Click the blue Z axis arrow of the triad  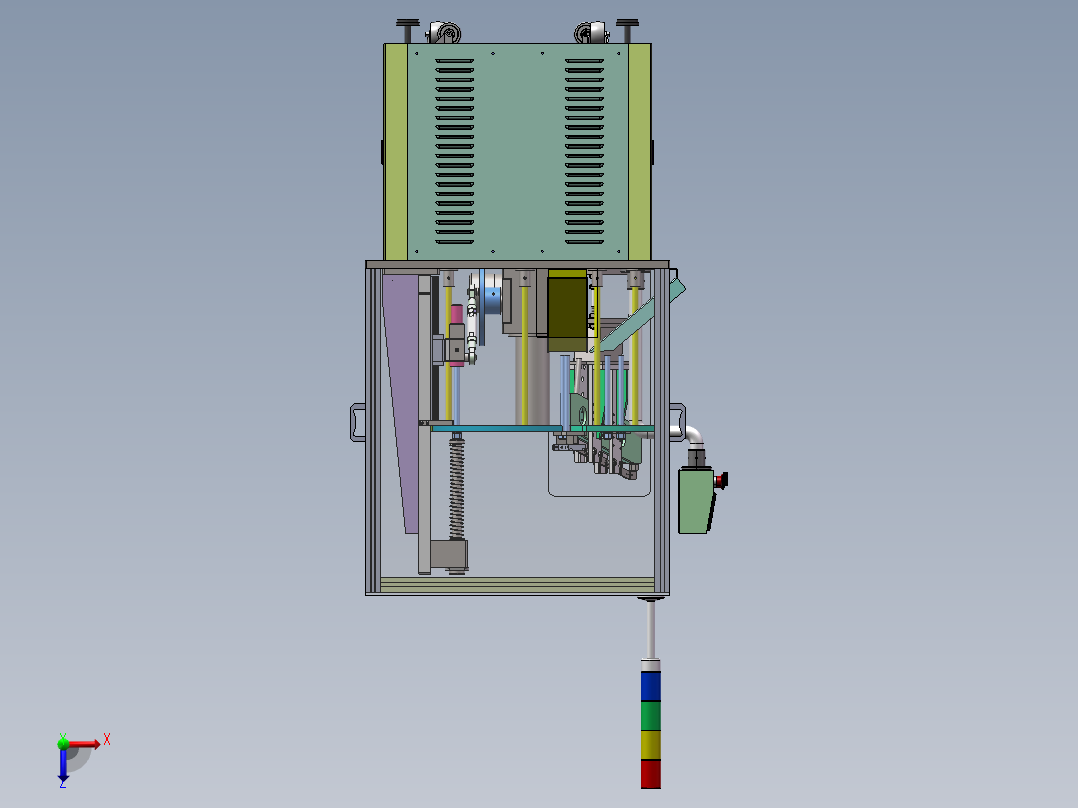[63, 765]
